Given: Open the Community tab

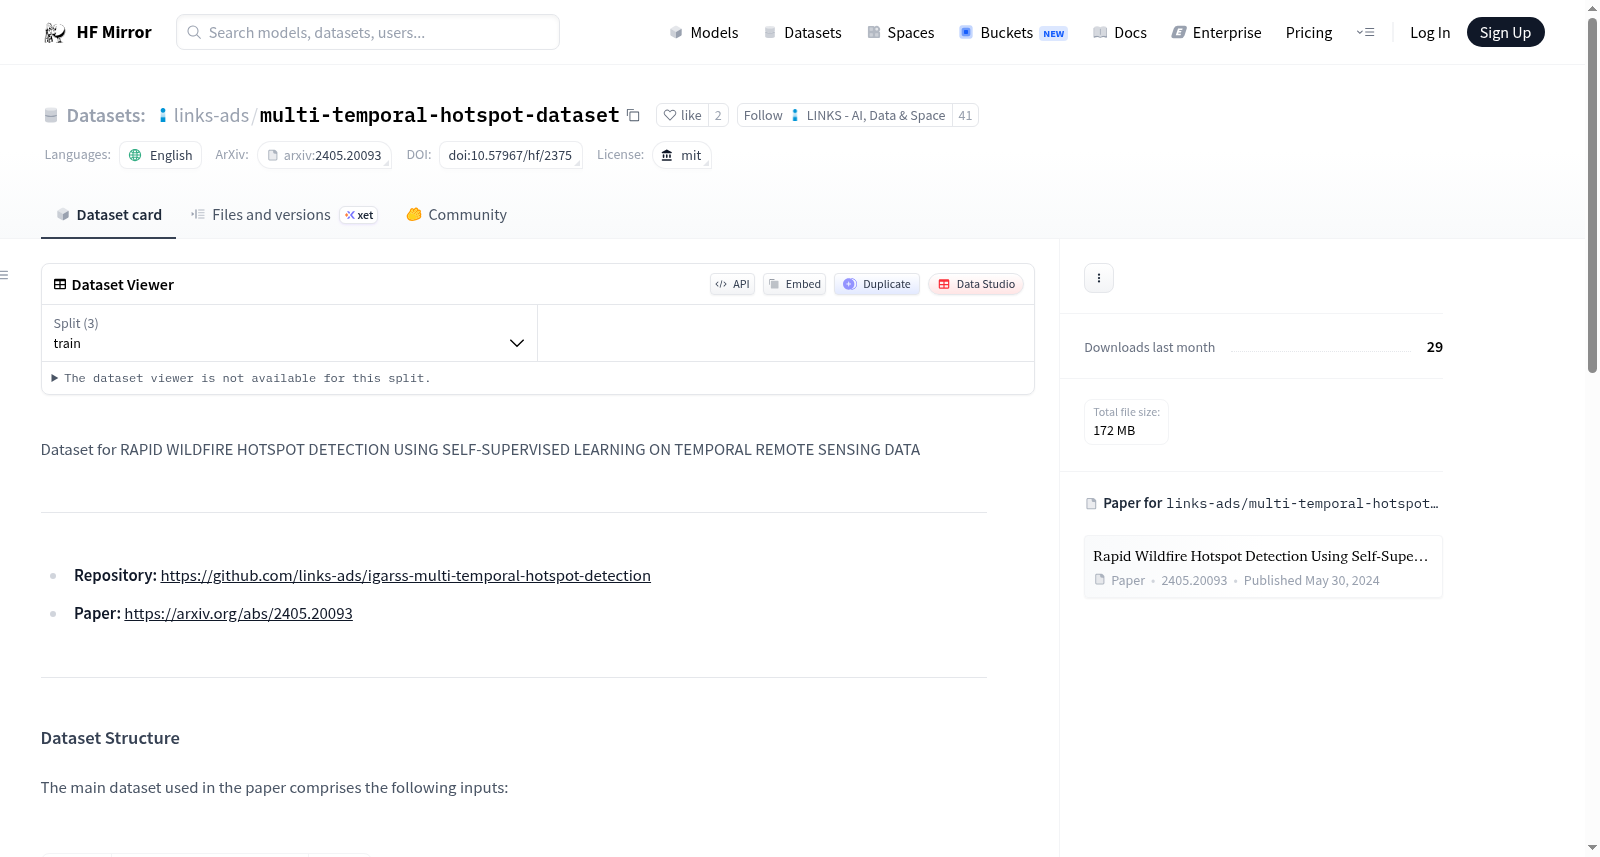Looking at the screenshot, I should point(456,215).
